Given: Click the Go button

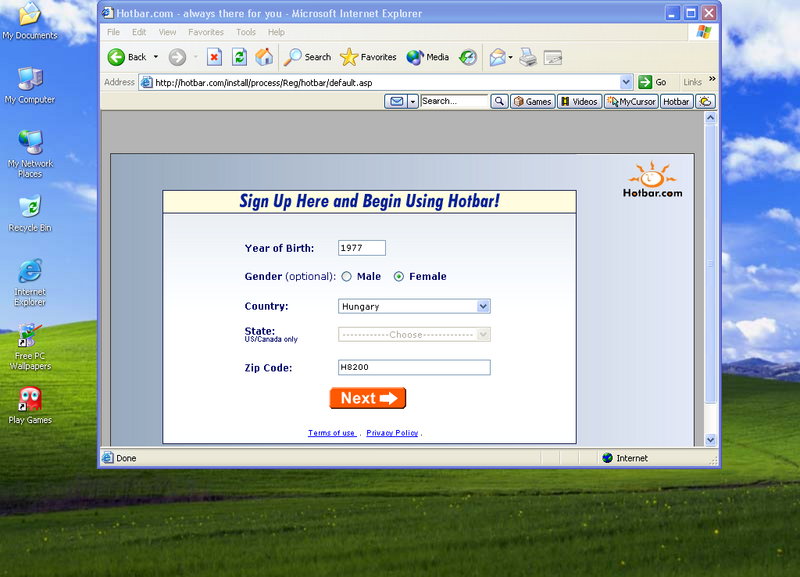Looking at the screenshot, I should [x=653, y=82].
